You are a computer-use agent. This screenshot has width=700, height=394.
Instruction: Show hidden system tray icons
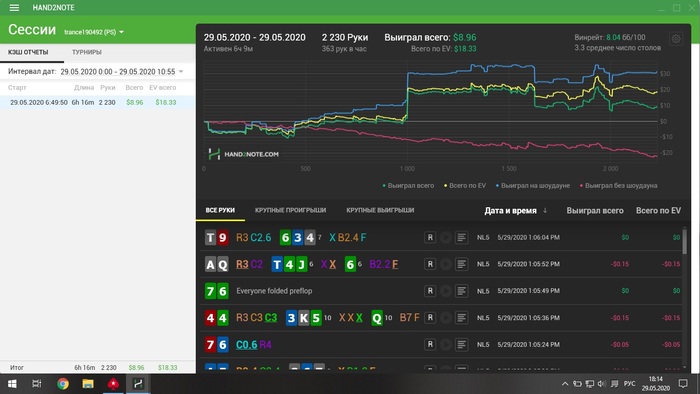[565, 384]
